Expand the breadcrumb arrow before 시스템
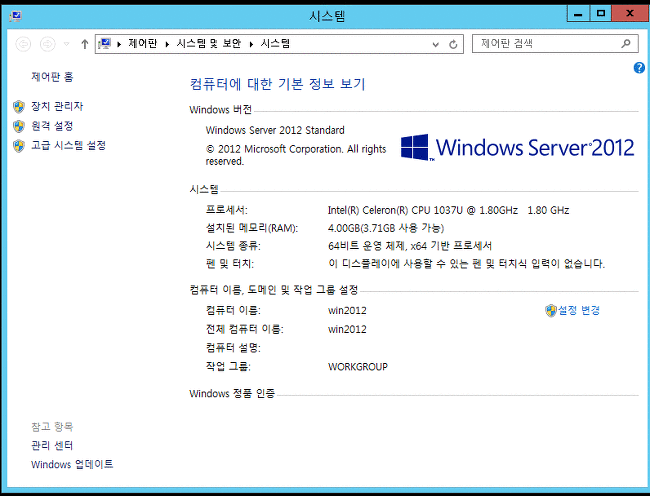 pyautogui.click(x=251, y=44)
